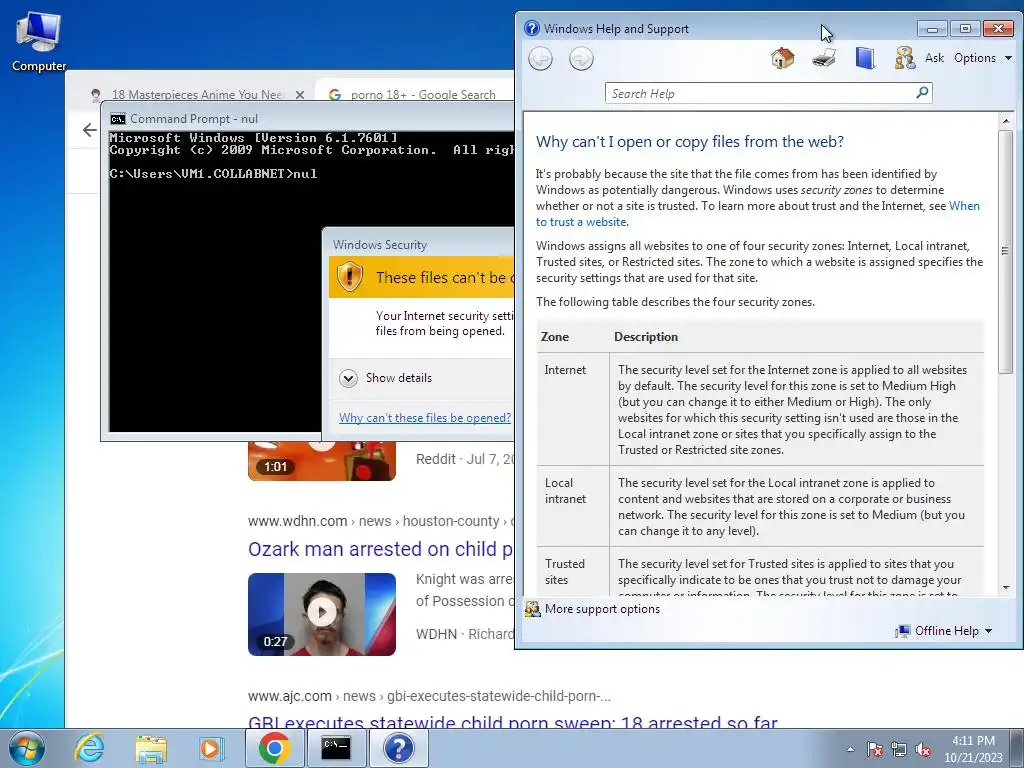Select the help heading 'Why can't I open or copy files'

click(x=690, y=142)
